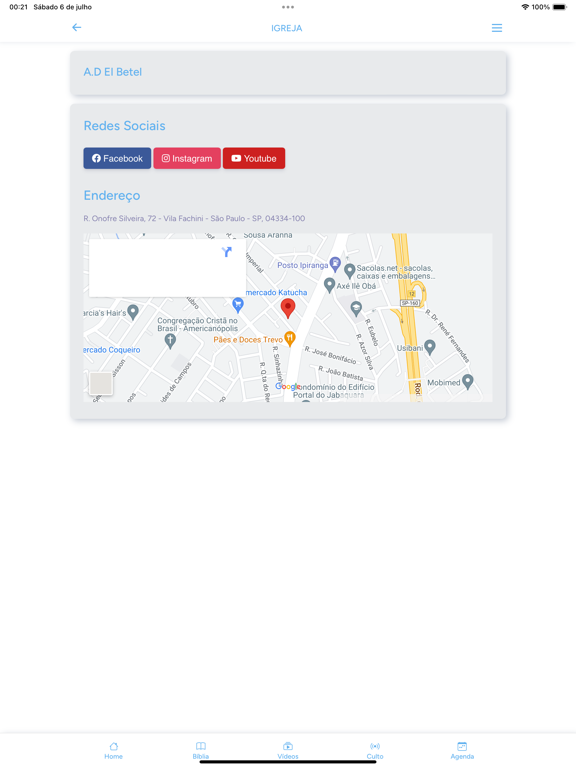Tap the Pães e Doces Trevo marker
576x768 pixels.
[x=290, y=338]
